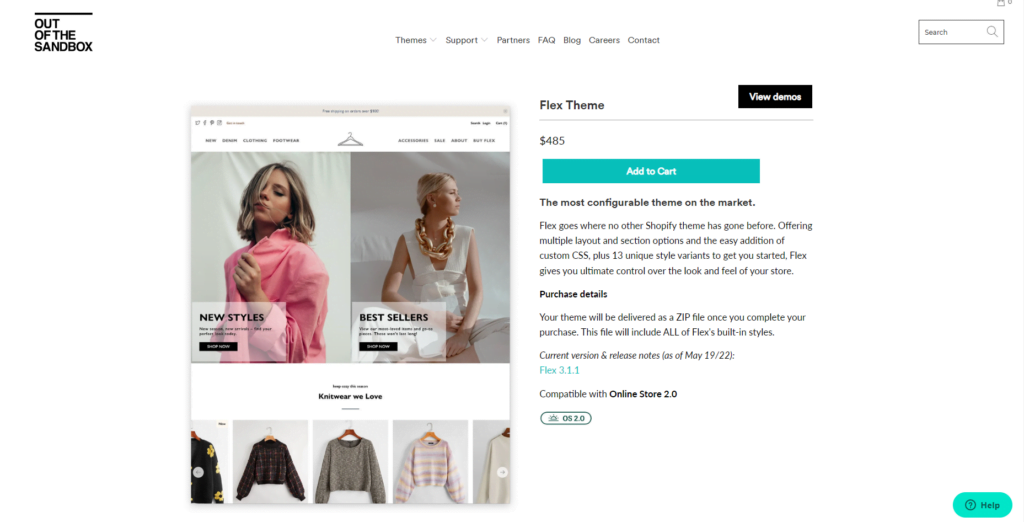Open the Contact page
1024x522 pixels.
pyautogui.click(x=643, y=40)
